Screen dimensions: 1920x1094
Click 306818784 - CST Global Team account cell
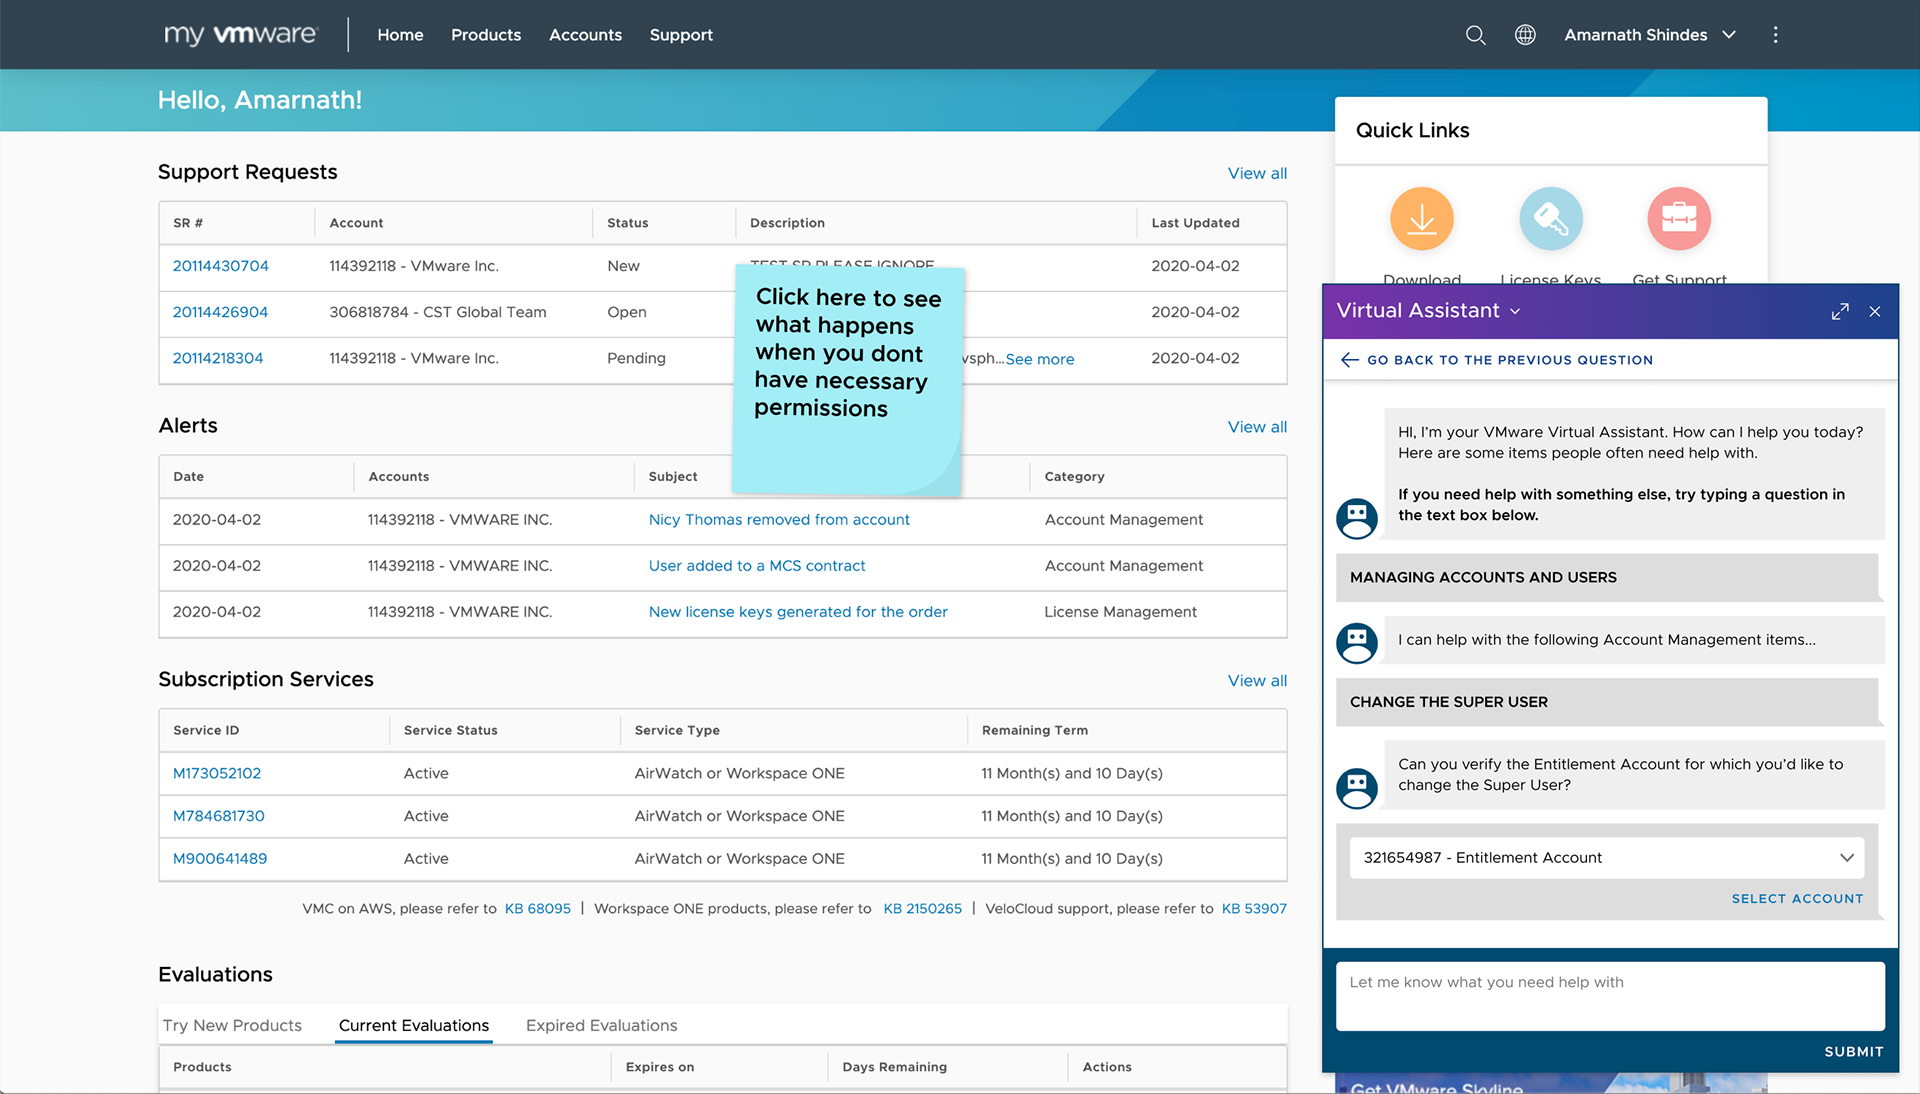click(x=438, y=312)
